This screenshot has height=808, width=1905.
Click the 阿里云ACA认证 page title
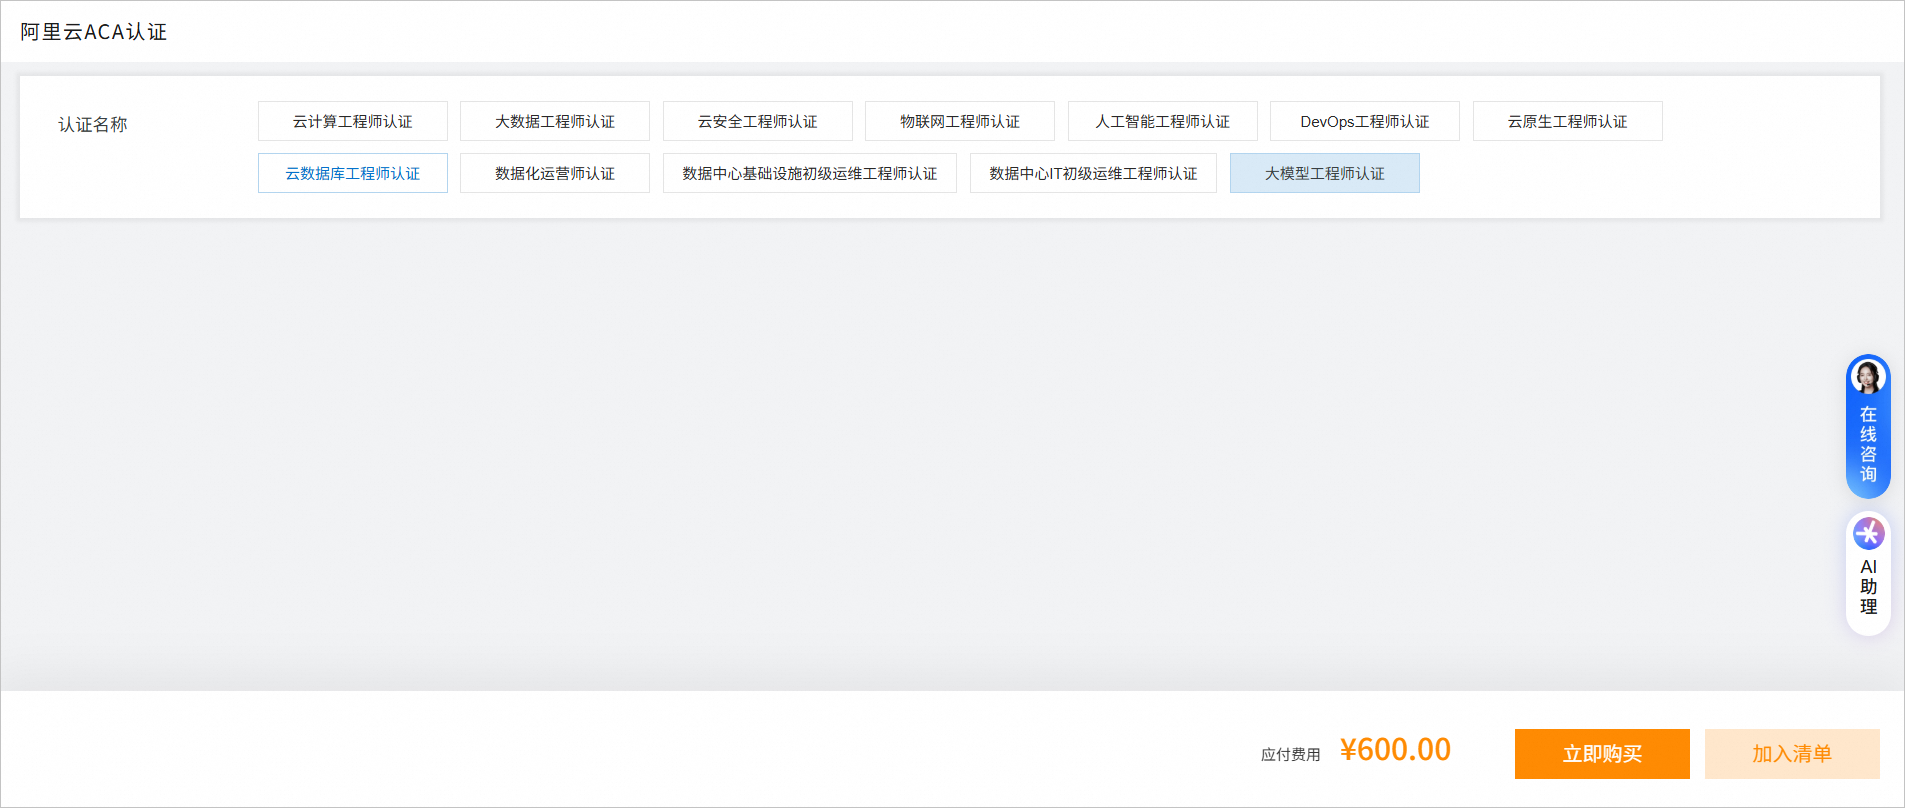(x=94, y=32)
